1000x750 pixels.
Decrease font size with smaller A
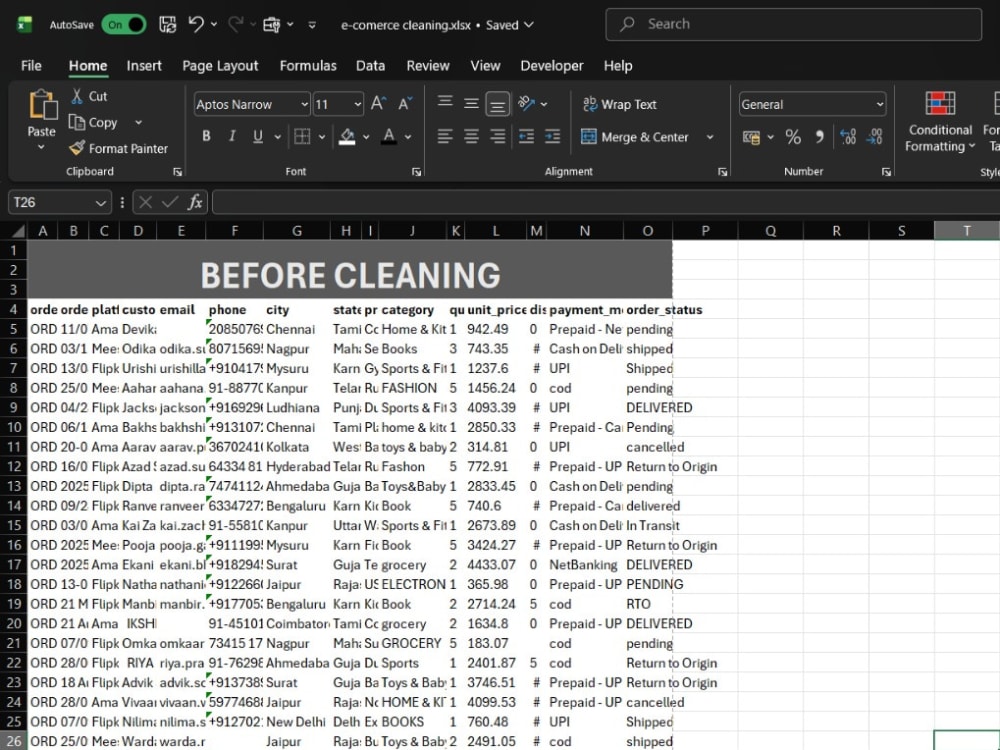[x=406, y=103]
